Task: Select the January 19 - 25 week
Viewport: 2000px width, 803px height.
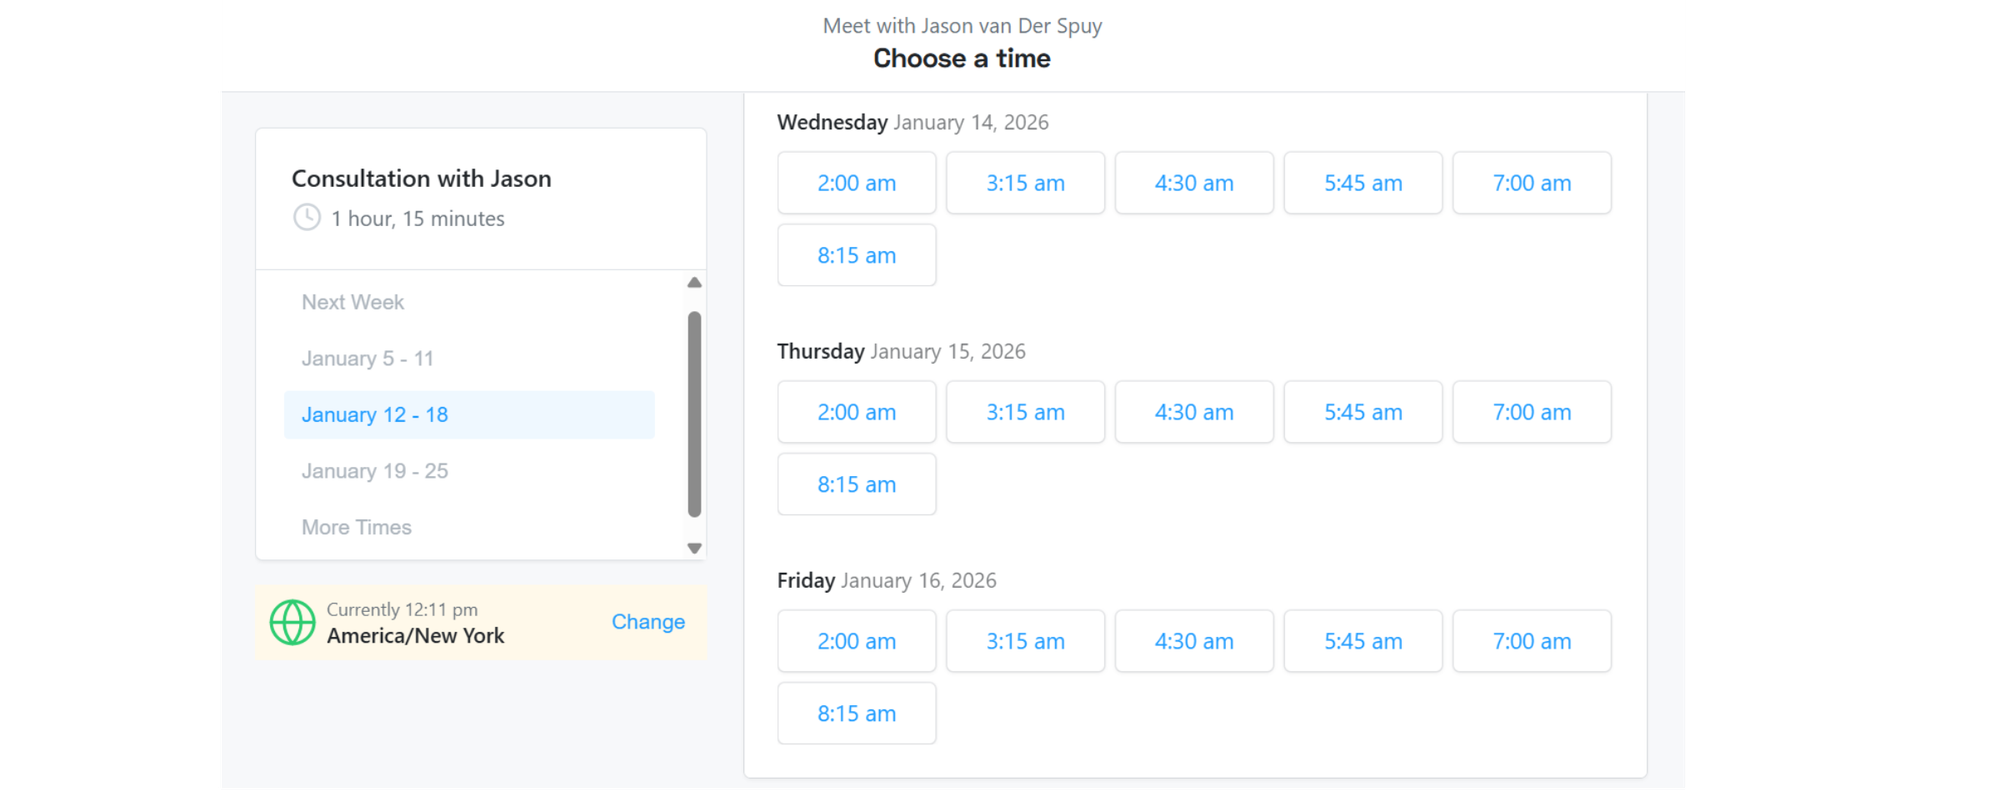Action: pyautogui.click(x=375, y=470)
